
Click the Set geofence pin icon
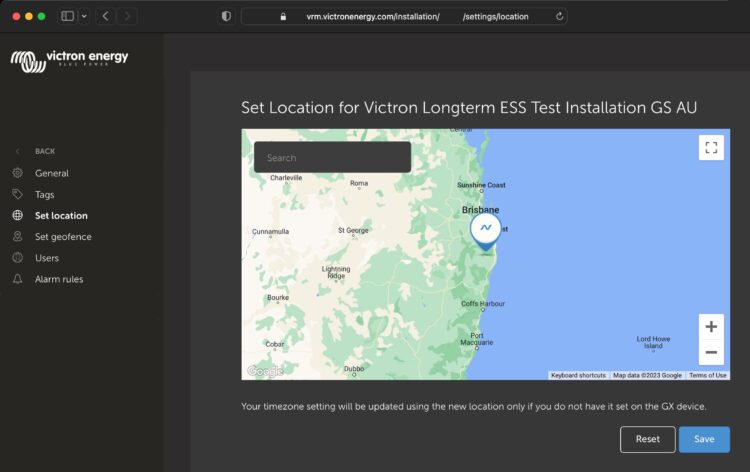(x=18, y=236)
